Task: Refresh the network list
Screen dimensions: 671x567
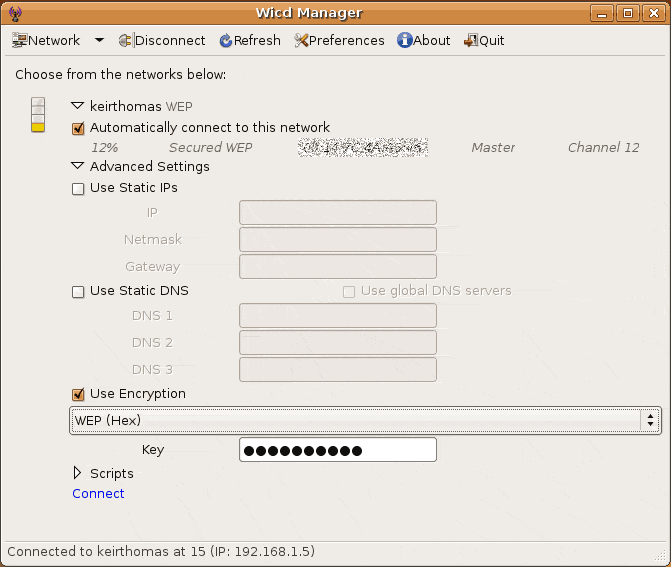Action: 250,40
